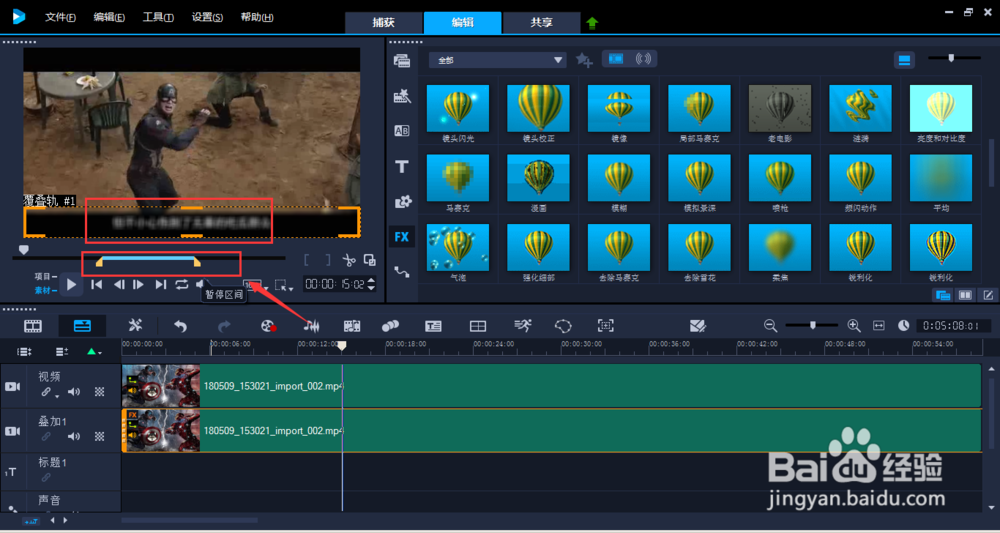Open the 工具 menu
This screenshot has height=533, width=1000.
pyautogui.click(x=158, y=17)
